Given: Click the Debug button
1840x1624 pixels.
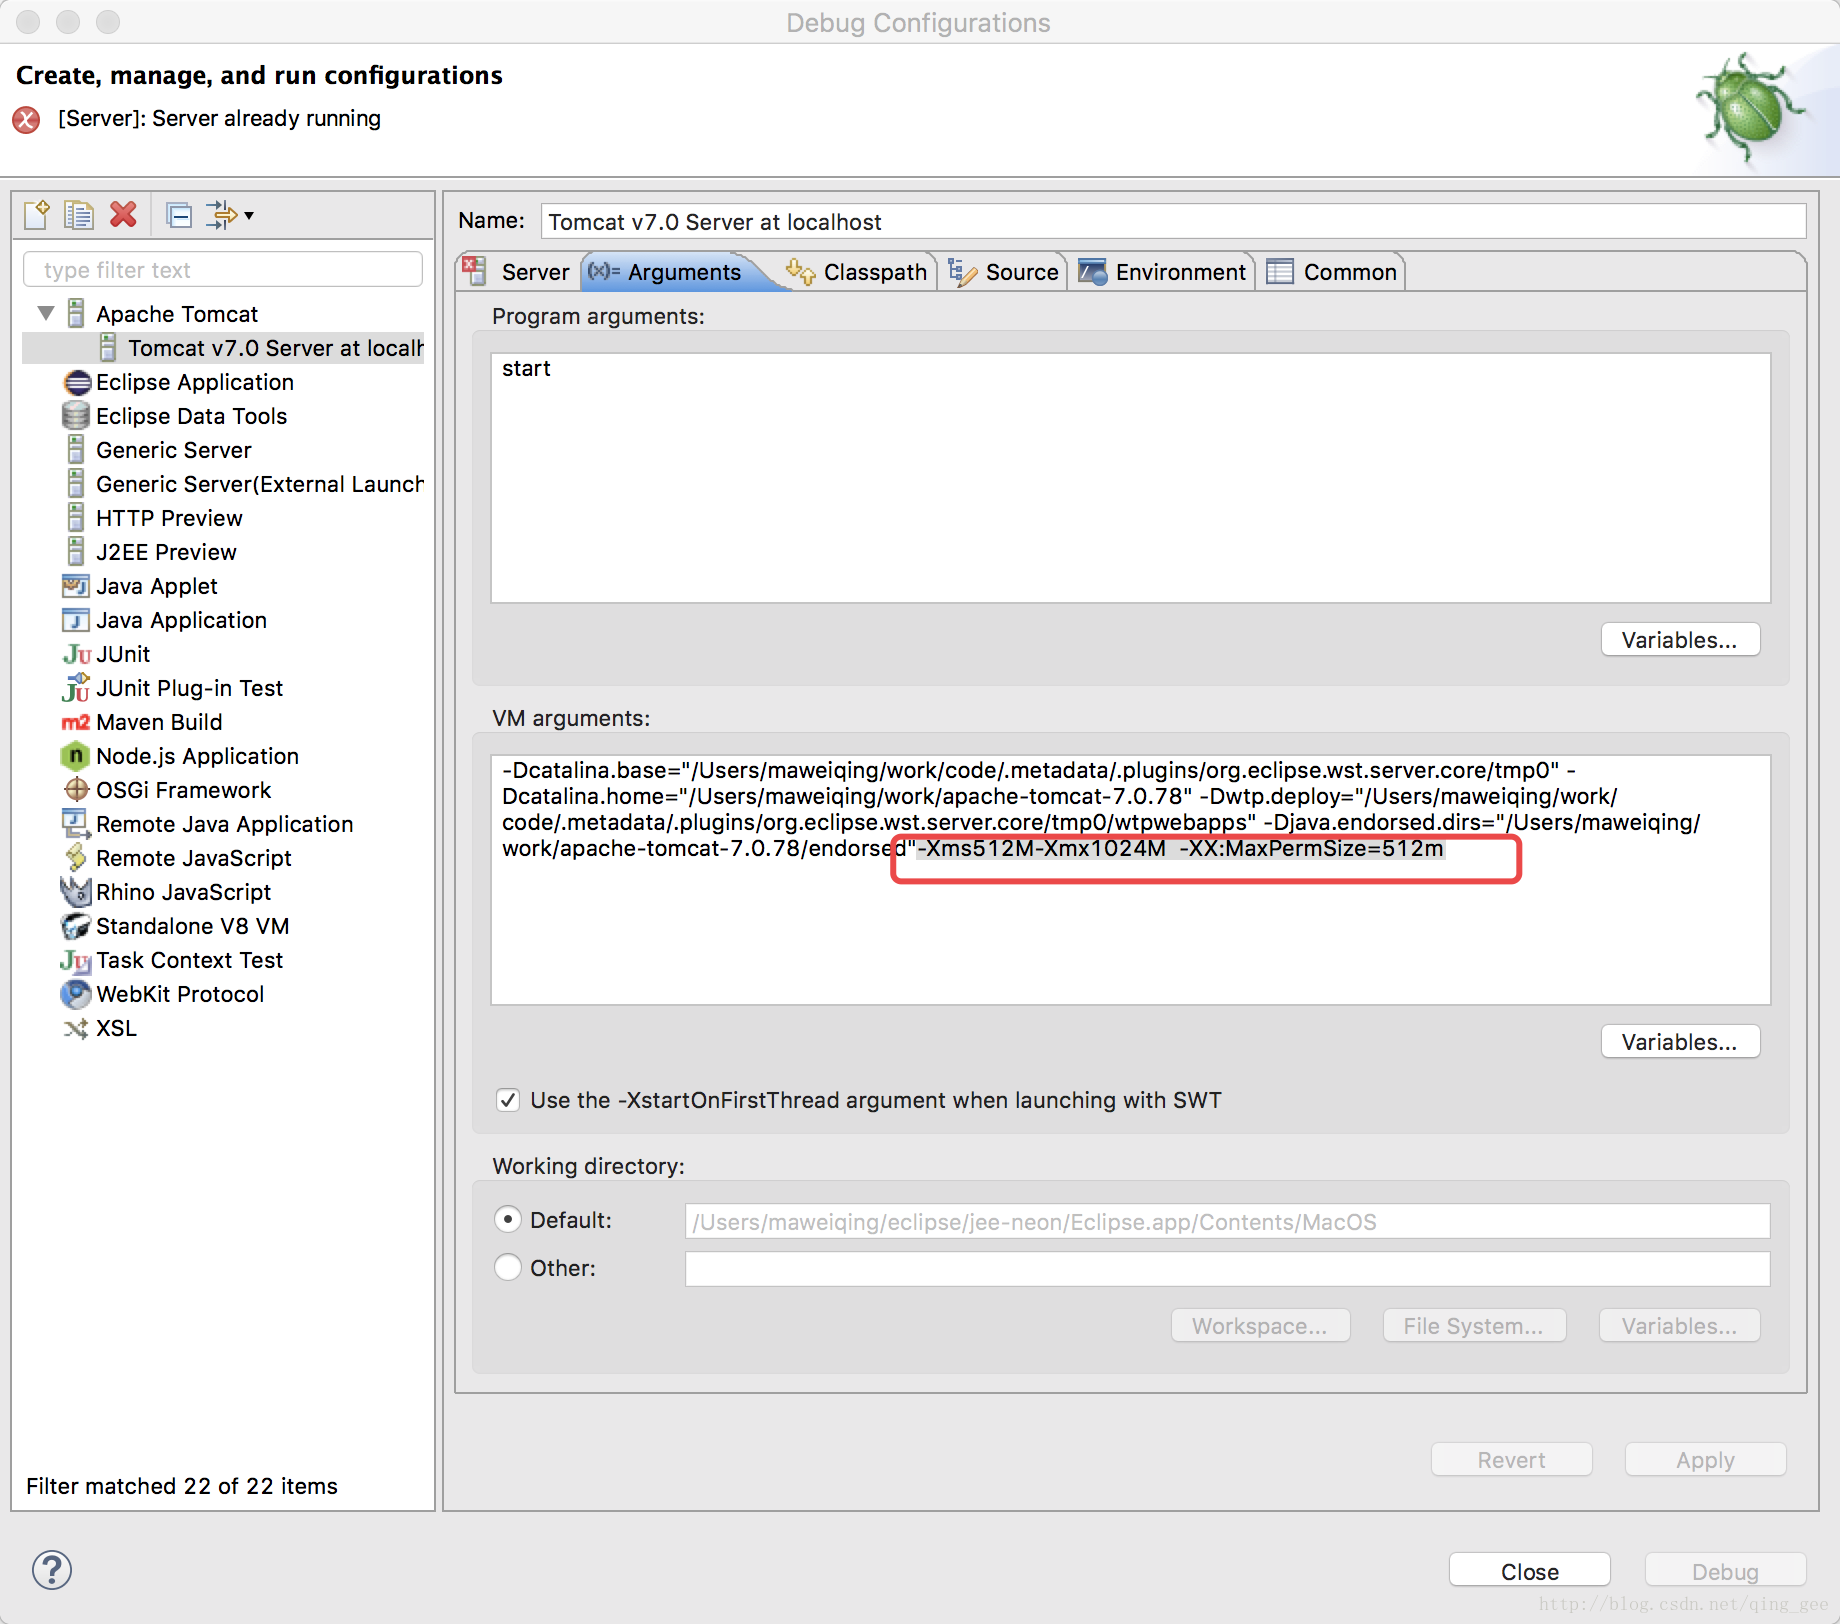Looking at the screenshot, I should (x=1726, y=1571).
